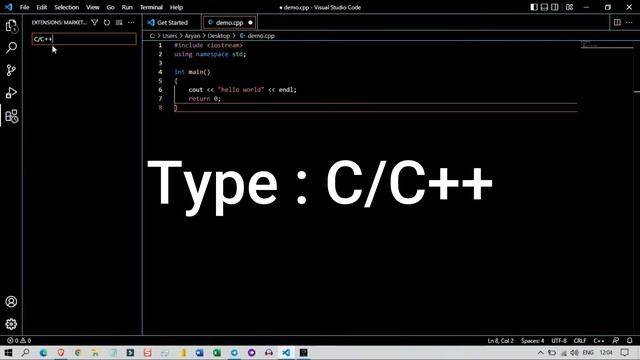
Task: Click ENG language indicator in taskbar
Action: pos(588,353)
